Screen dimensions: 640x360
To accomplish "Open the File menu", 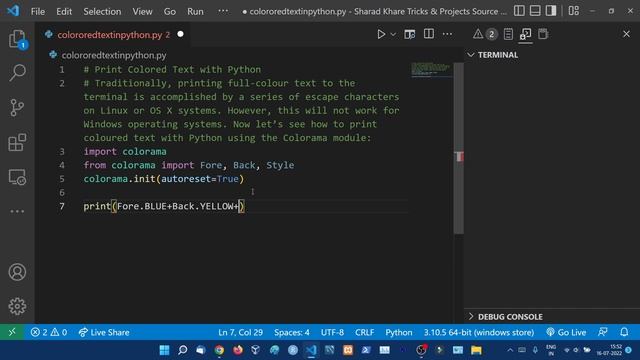I will 38,11.
